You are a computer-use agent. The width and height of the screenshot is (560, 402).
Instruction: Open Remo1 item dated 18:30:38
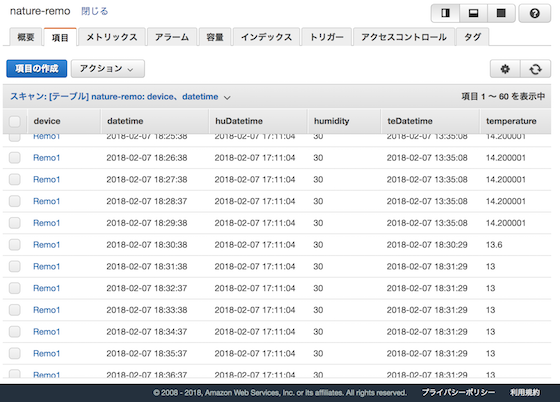(46, 245)
